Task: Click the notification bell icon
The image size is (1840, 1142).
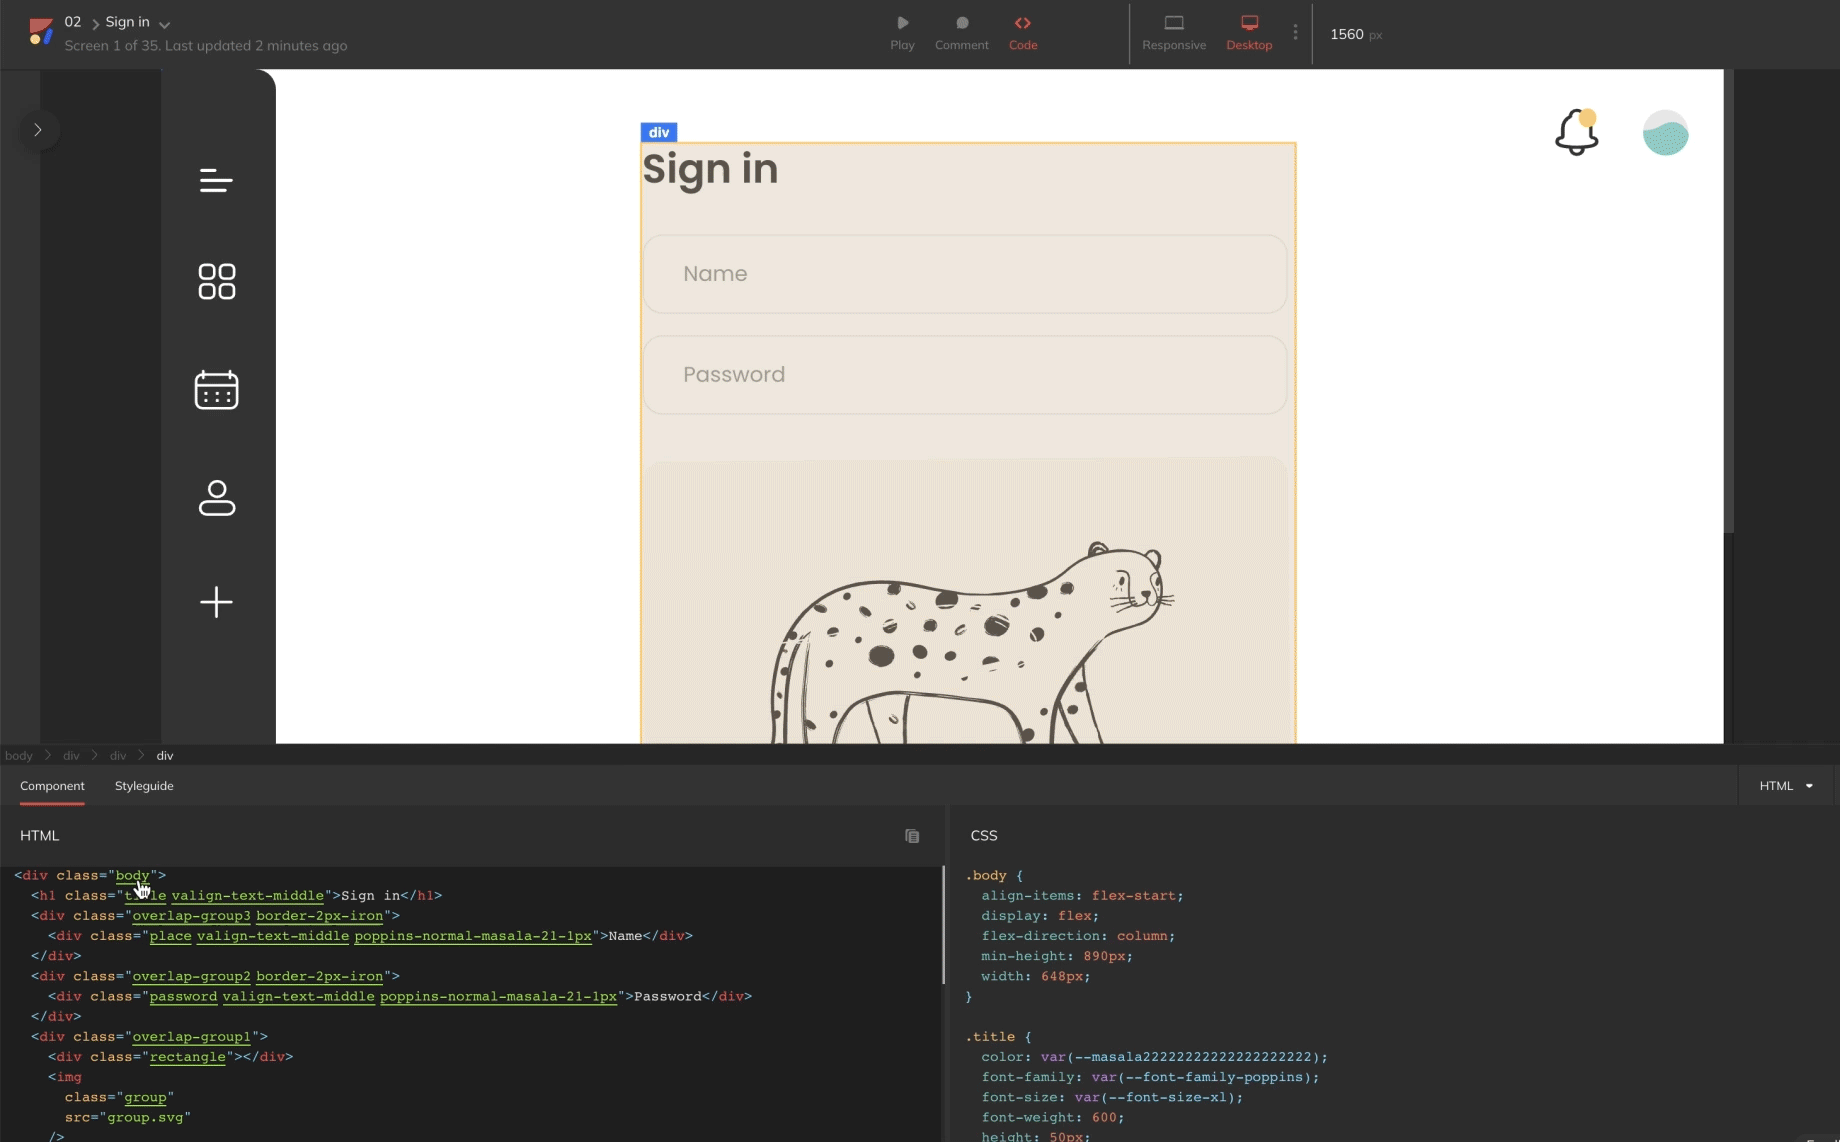Action: point(1576,133)
